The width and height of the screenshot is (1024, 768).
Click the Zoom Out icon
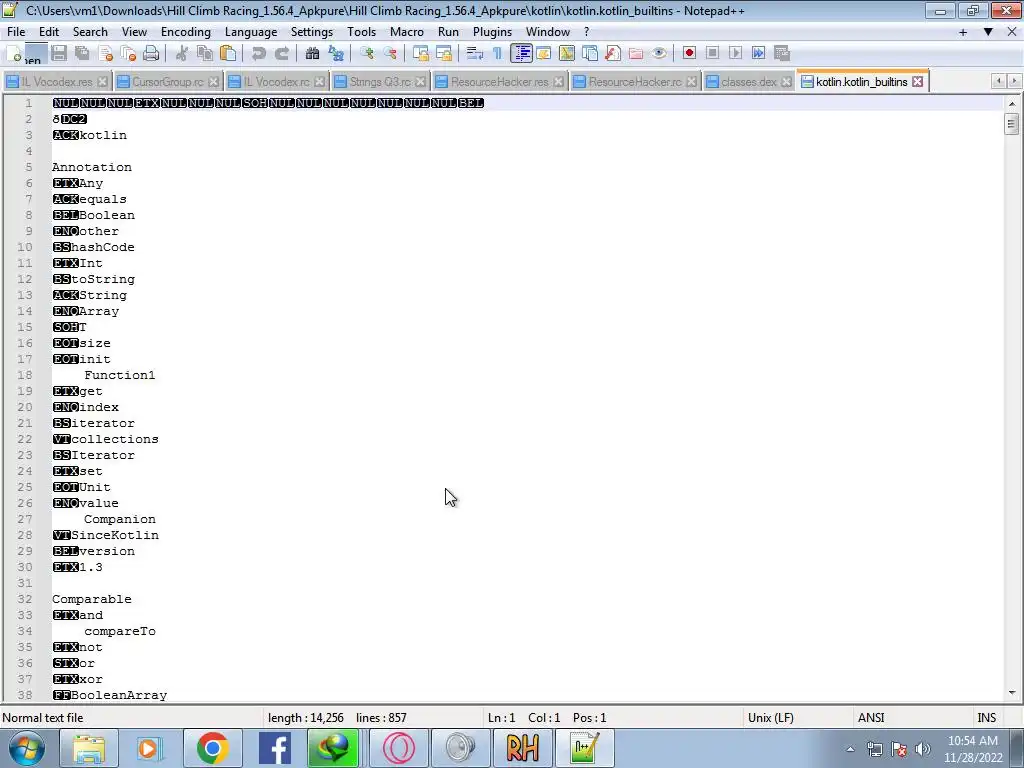(390, 54)
